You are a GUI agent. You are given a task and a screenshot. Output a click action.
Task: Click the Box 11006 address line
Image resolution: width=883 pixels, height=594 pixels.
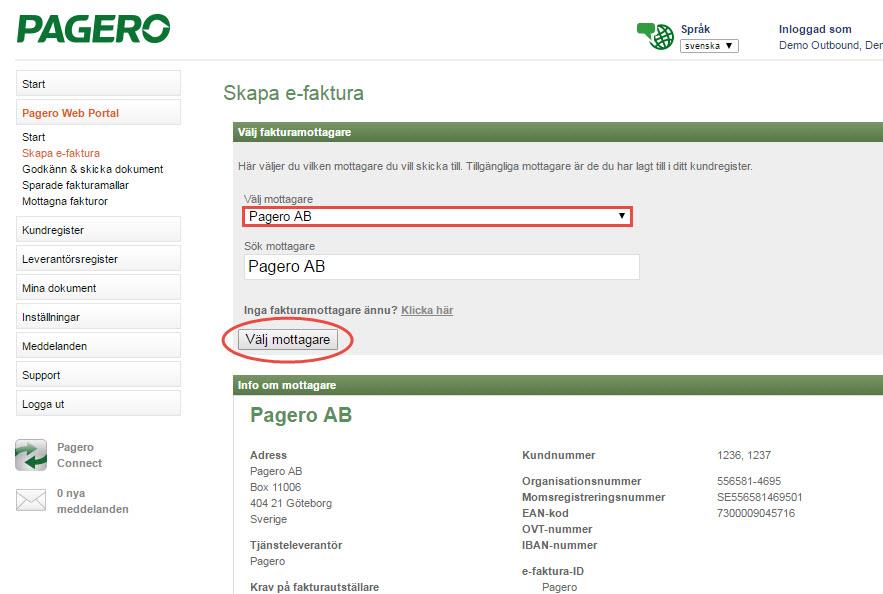point(275,487)
